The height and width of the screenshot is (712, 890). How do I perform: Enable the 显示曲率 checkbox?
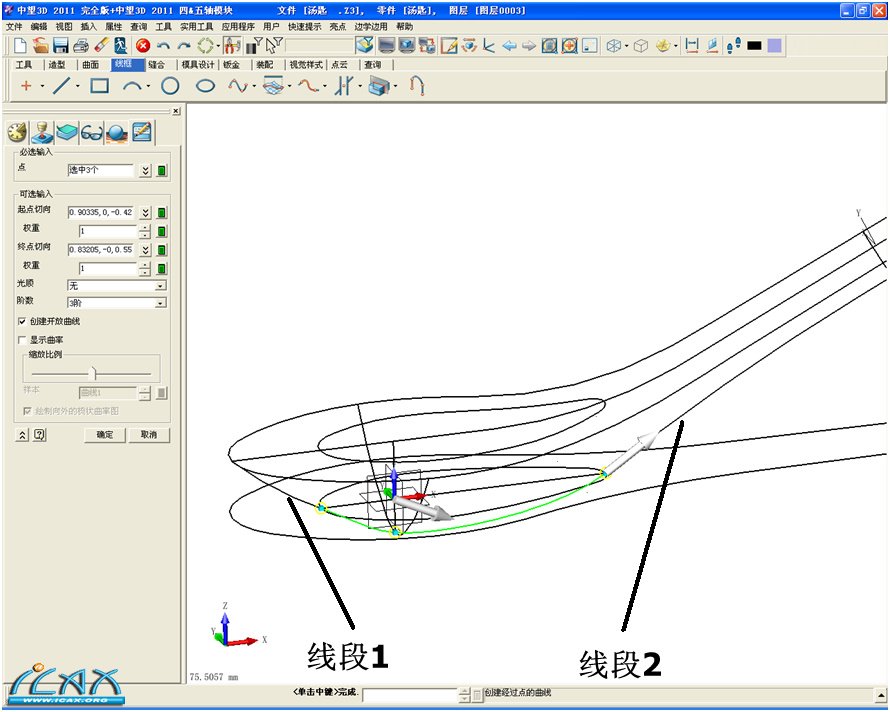pyautogui.click(x=23, y=340)
